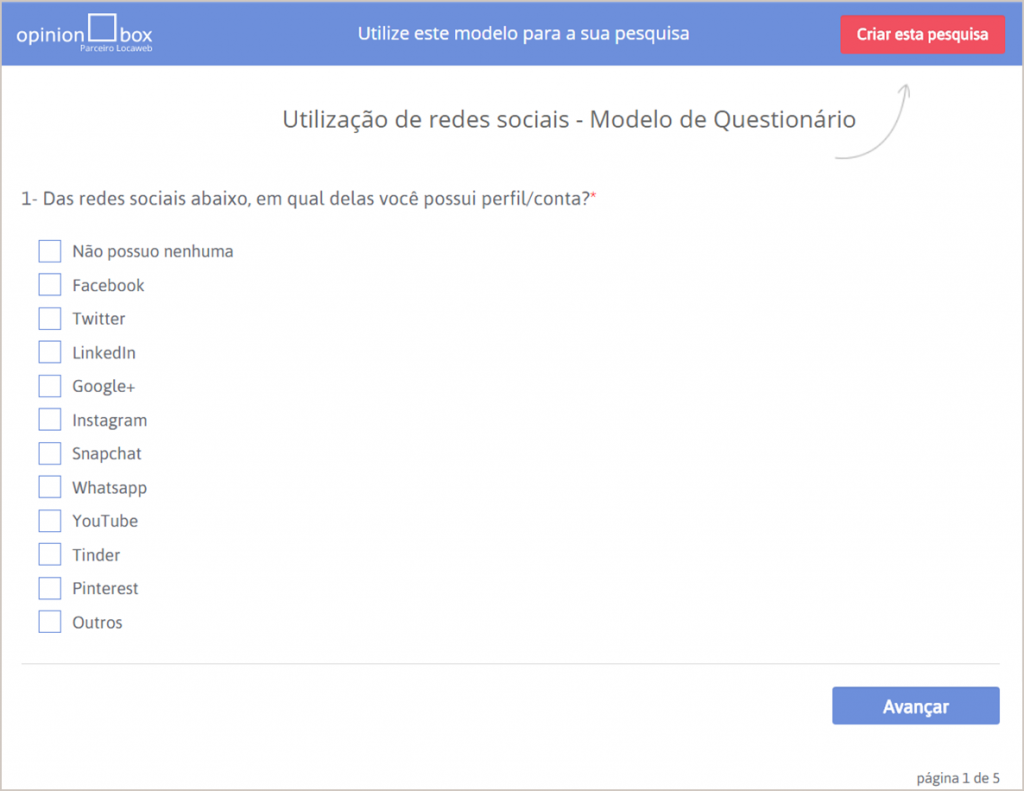Image resolution: width=1024 pixels, height=791 pixels.
Task: Click the Opinion Box logo
Action: 83,32
